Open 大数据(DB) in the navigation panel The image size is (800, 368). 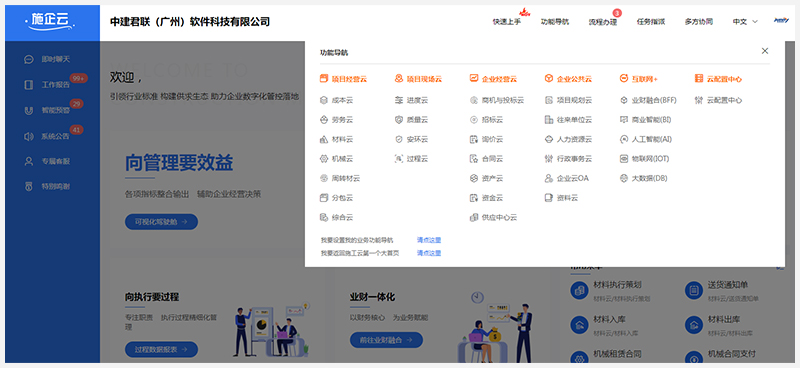pyautogui.click(x=643, y=178)
